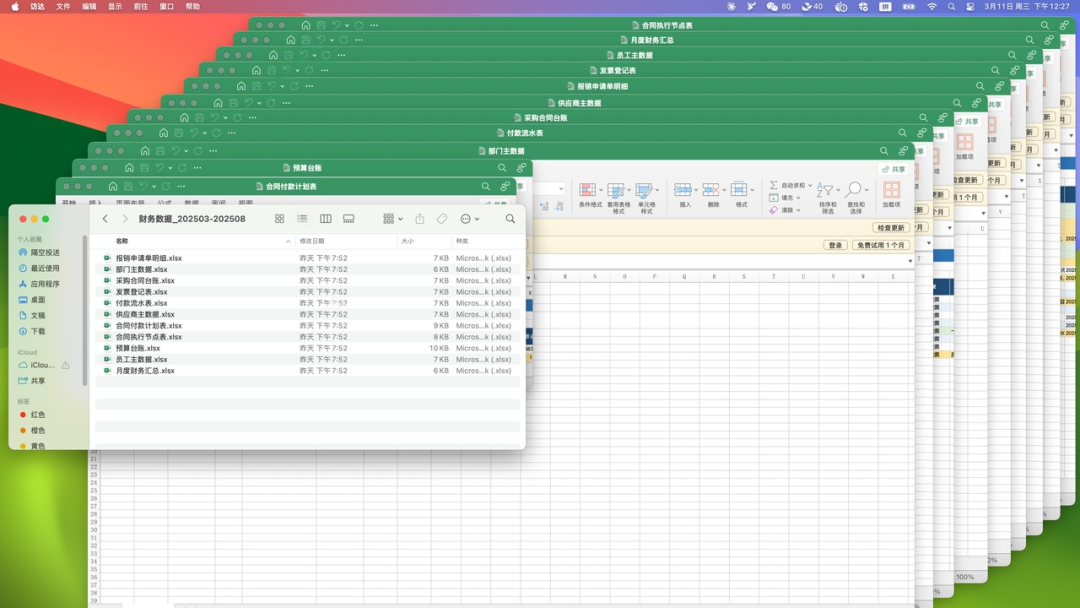Open the 前往 menu in the menu bar
The height and width of the screenshot is (608, 1080).
tap(141, 6)
